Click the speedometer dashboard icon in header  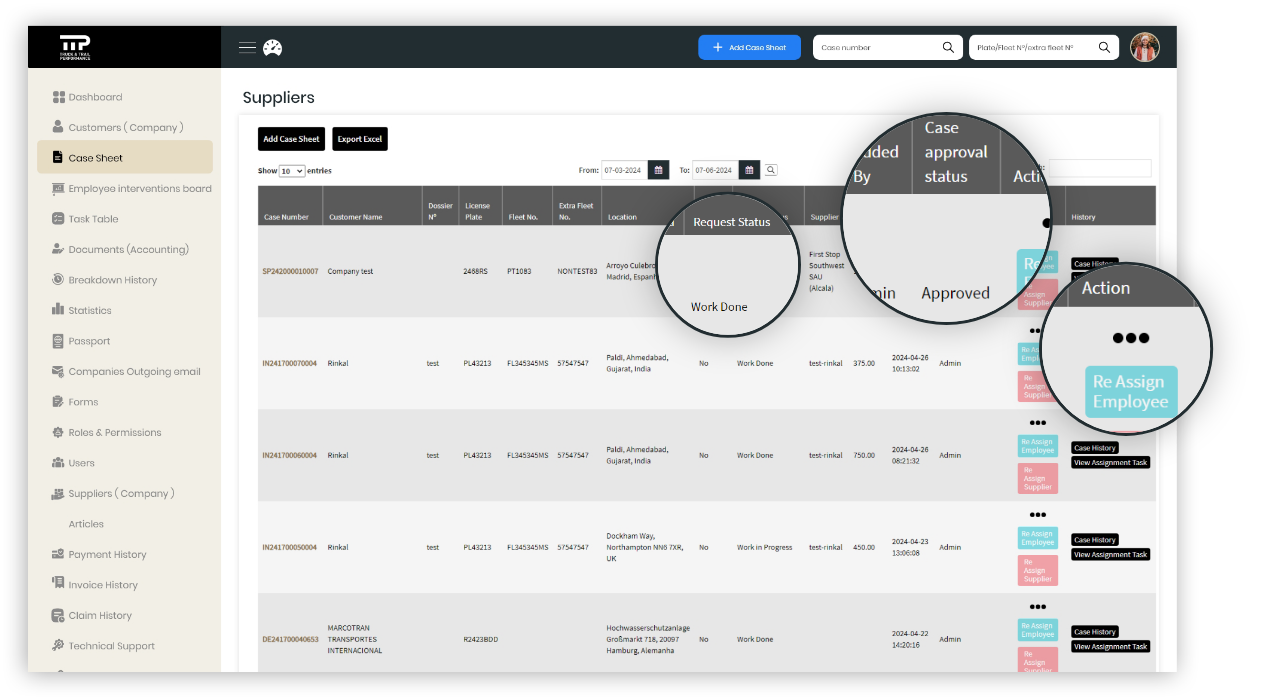coord(273,47)
